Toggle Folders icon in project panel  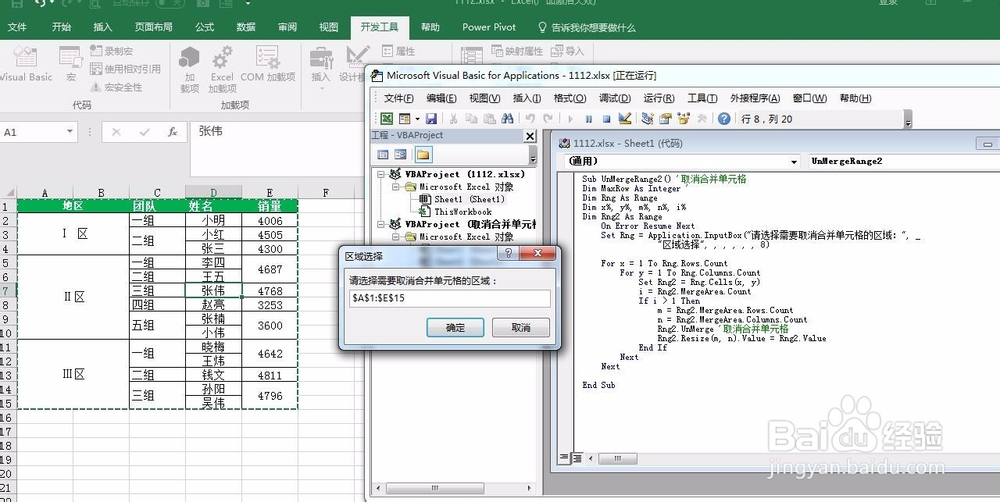[x=423, y=154]
